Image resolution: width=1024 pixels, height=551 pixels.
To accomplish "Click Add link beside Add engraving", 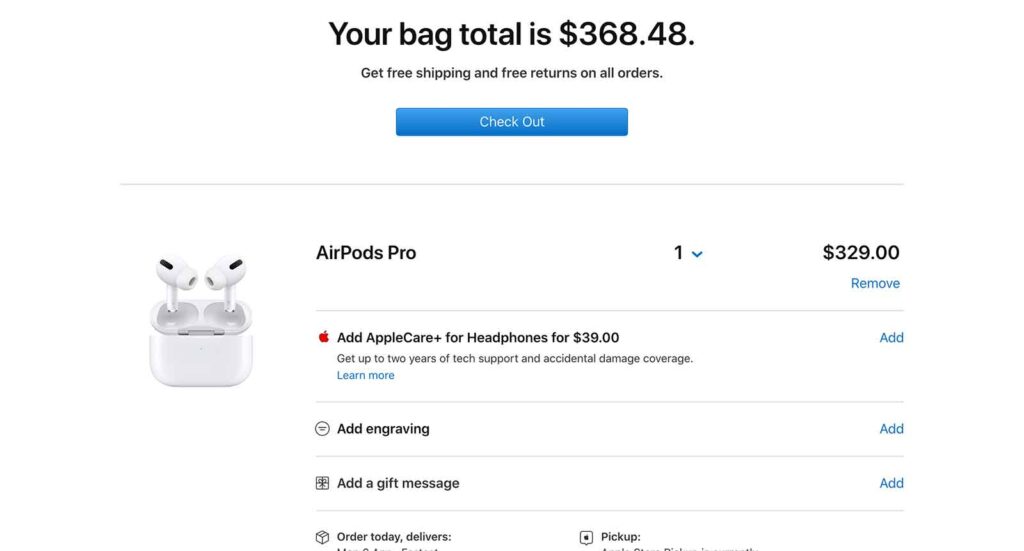I will point(891,429).
